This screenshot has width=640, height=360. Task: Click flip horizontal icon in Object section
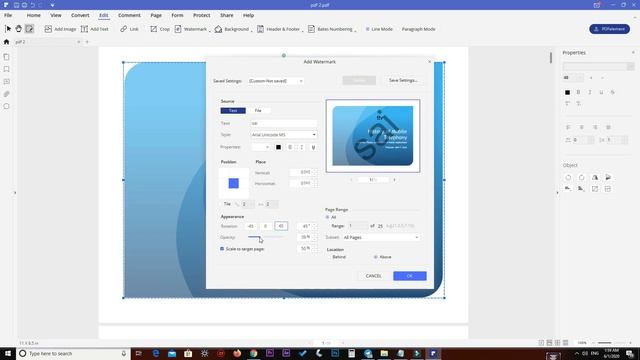click(595, 178)
